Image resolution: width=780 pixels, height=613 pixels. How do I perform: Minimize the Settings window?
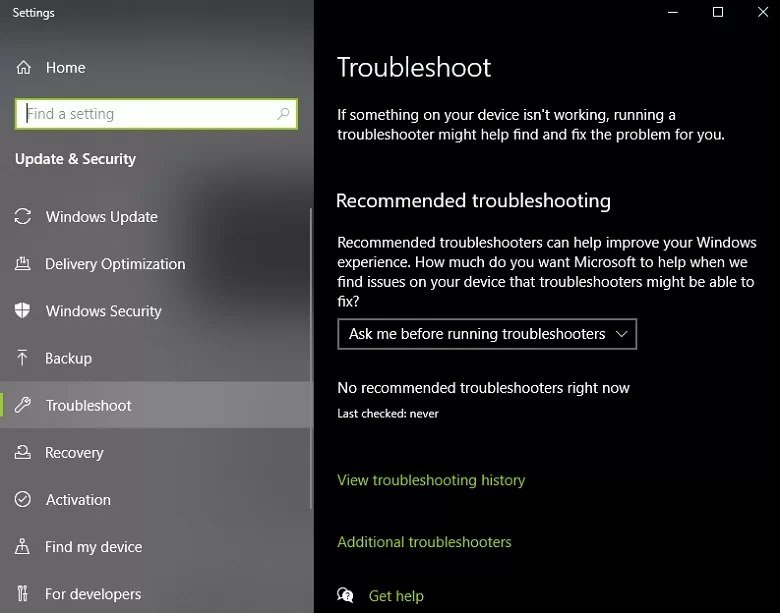tap(673, 12)
